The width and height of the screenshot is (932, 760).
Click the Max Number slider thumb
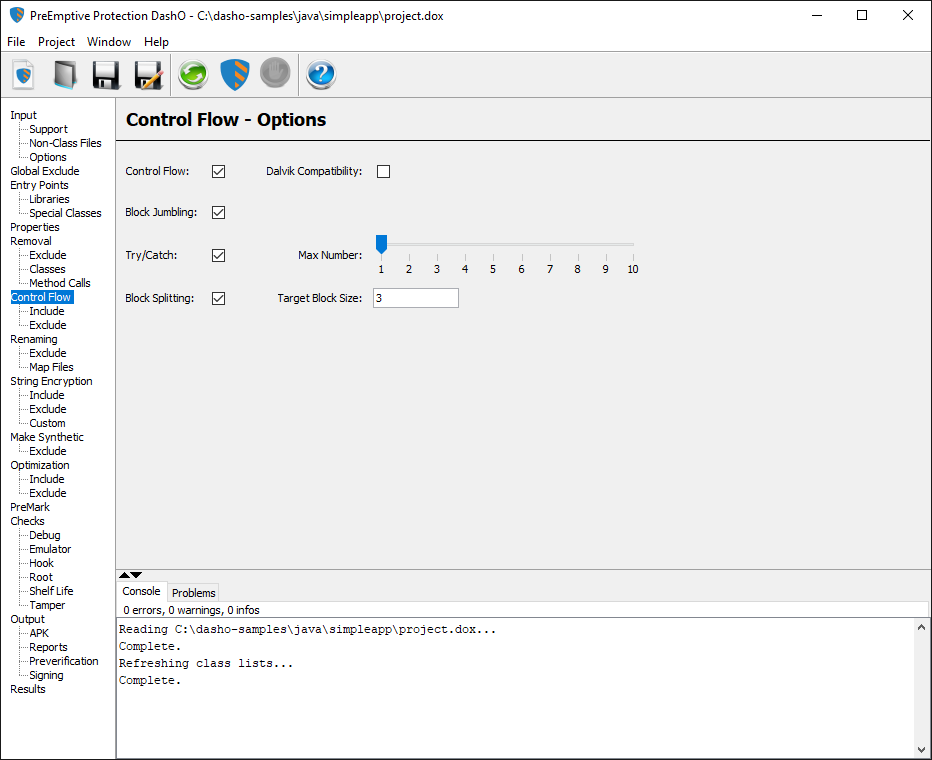click(x=382, y=244)
